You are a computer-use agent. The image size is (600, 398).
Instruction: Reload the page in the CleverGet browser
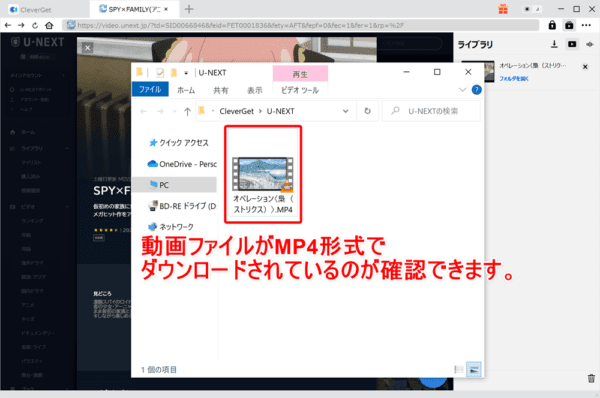(35, 25)
